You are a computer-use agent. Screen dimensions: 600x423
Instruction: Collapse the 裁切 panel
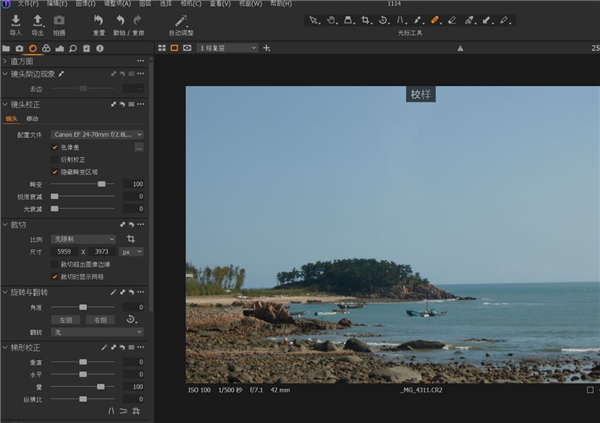coord(5,225)
